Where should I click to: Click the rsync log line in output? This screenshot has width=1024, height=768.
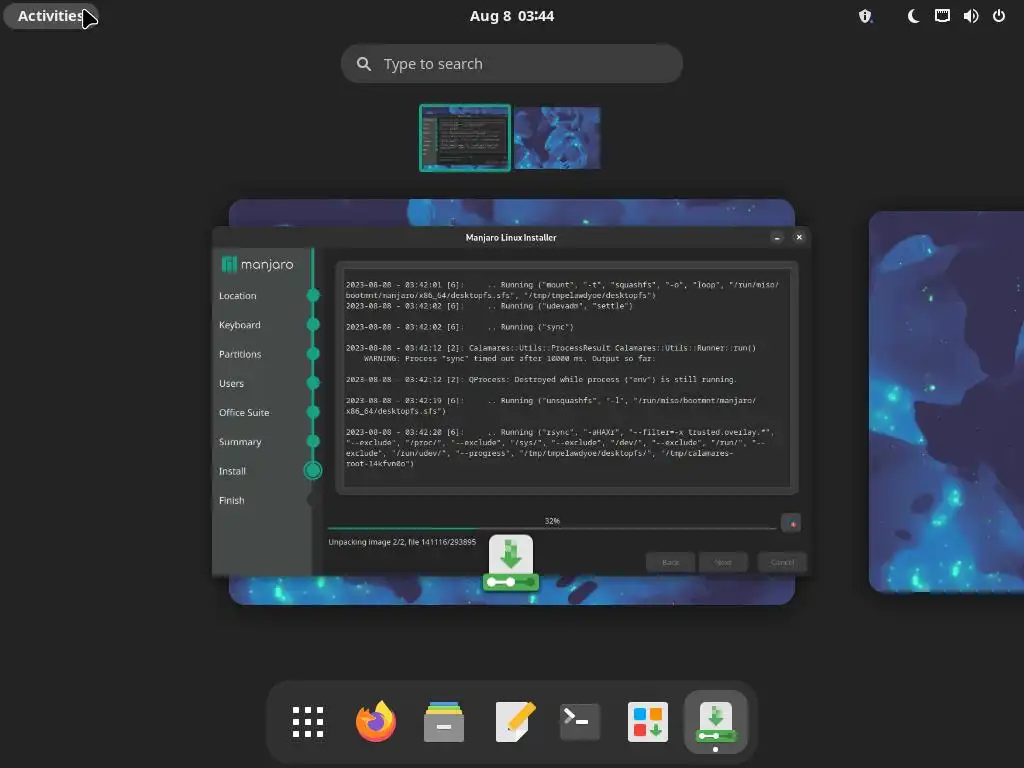(561, 448)
